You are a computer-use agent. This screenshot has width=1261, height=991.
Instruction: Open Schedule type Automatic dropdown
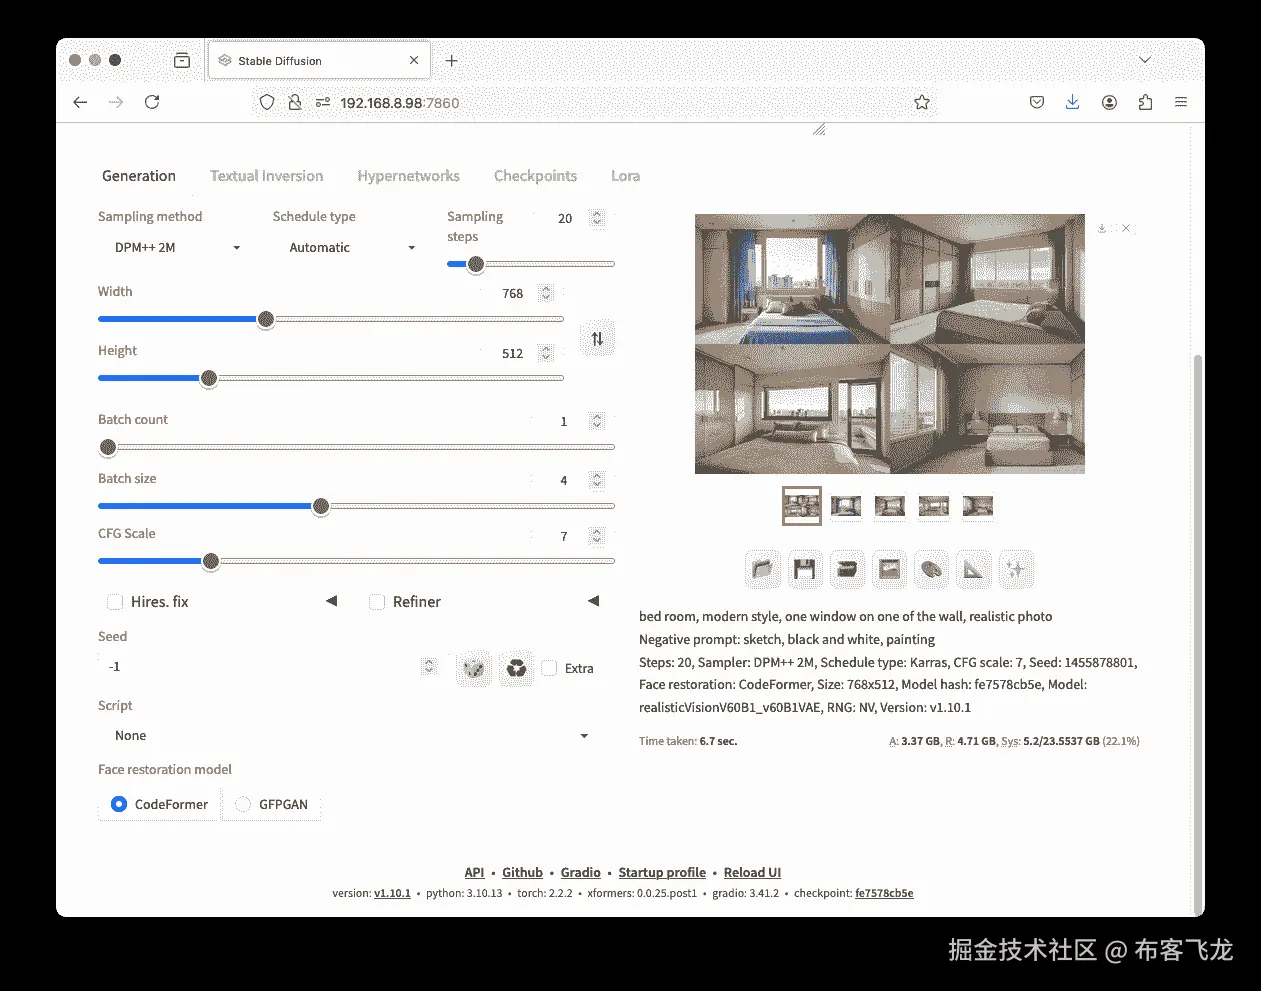click(352, 248)
